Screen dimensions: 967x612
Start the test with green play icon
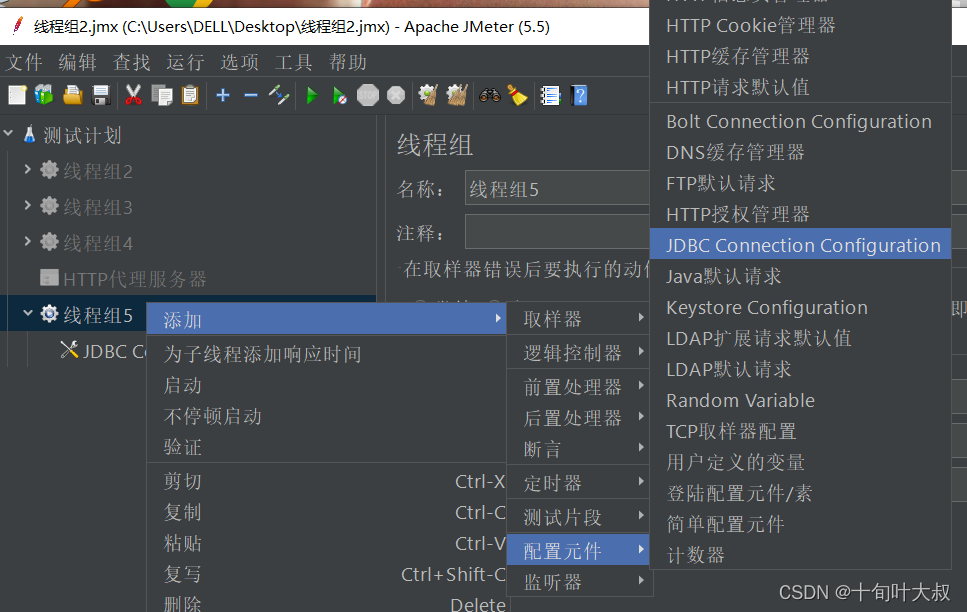pos(311,96)
